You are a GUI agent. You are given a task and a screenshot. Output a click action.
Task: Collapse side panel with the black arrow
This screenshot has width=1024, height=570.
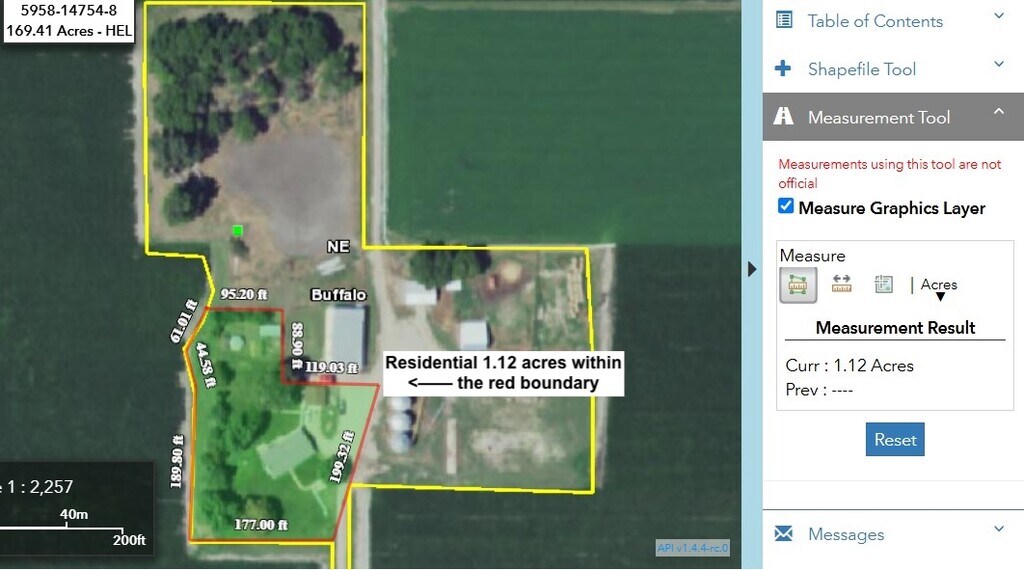click(752, 269)
